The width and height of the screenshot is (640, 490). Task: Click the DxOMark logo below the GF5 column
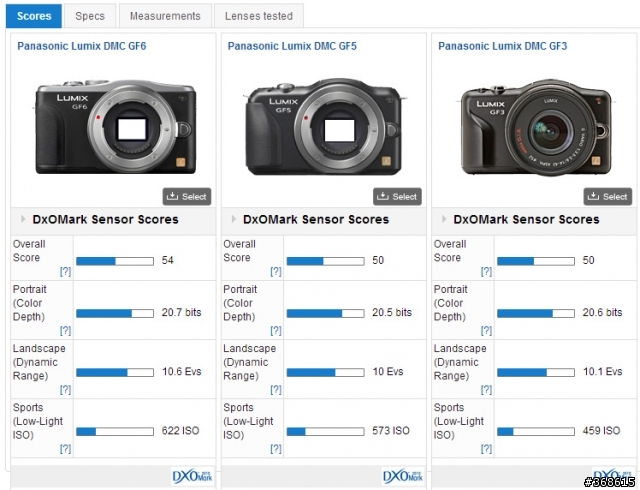(403, 476)
